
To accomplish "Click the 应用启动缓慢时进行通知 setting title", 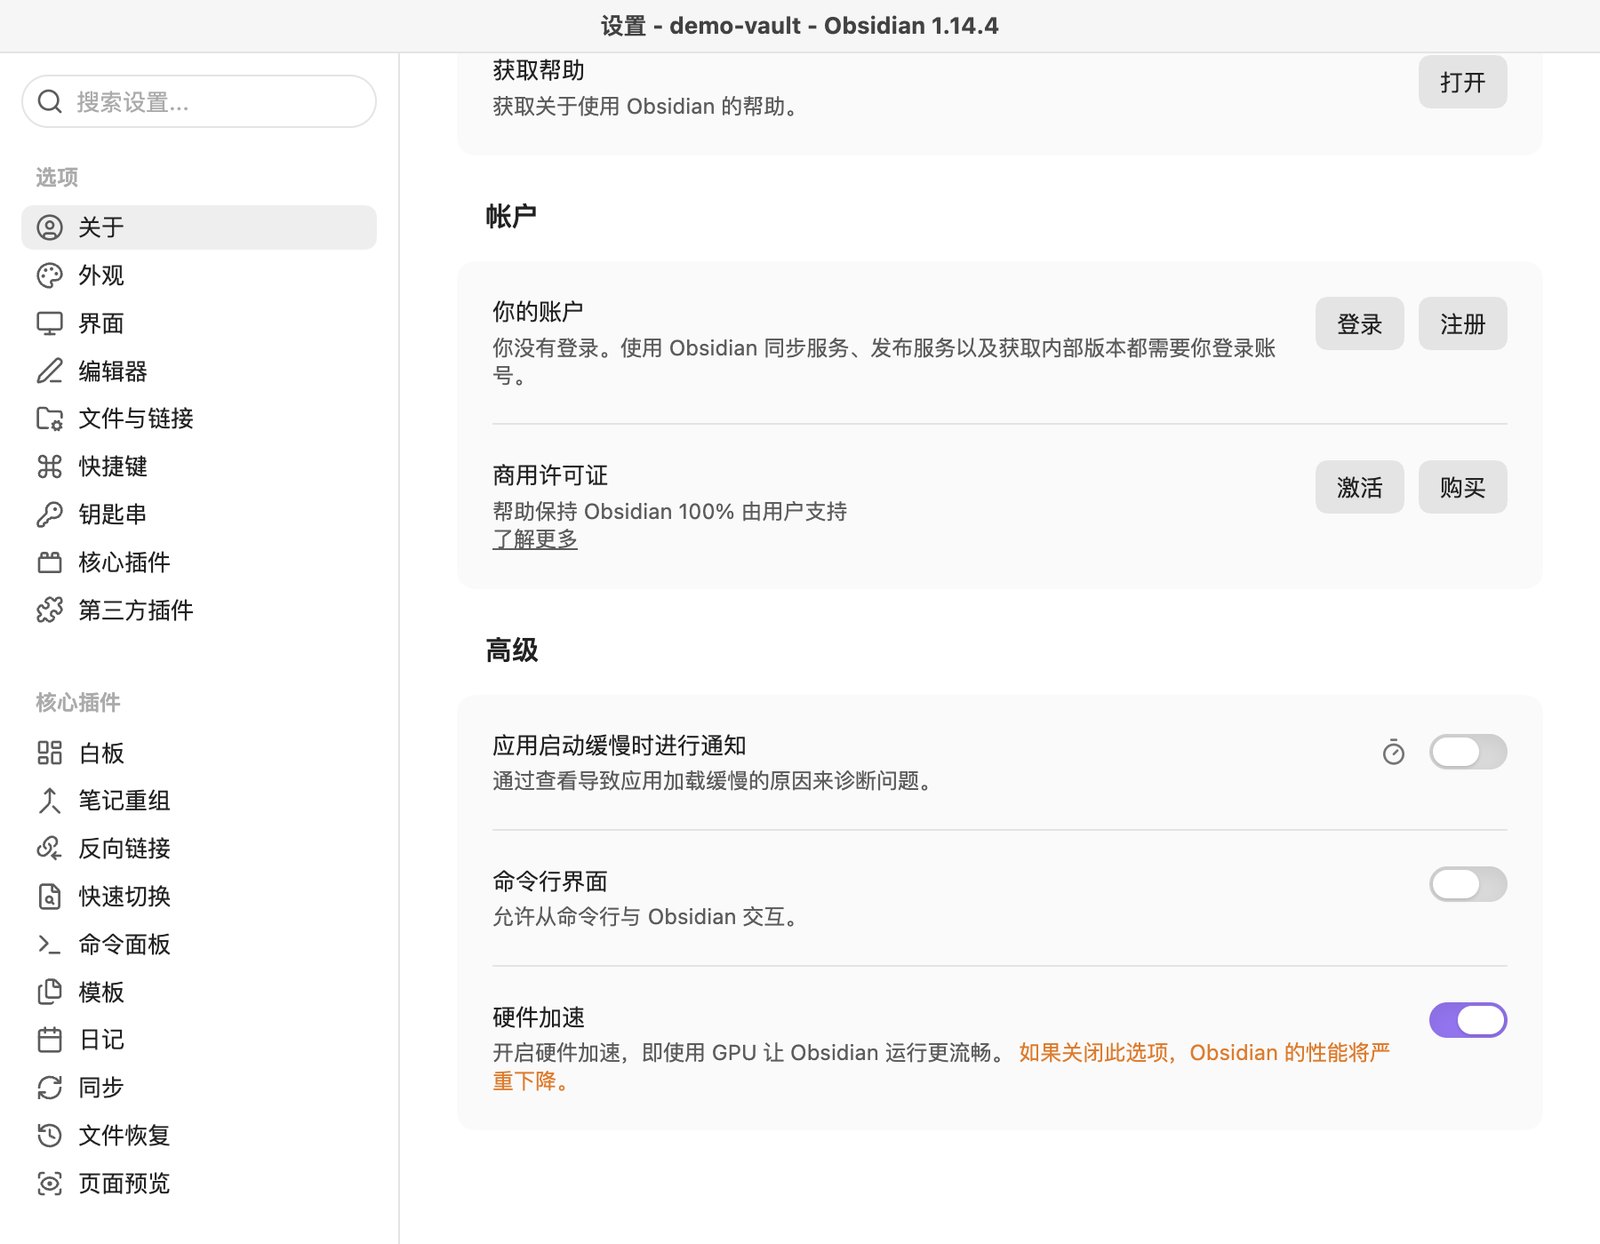I will click(x=619, y=745).
